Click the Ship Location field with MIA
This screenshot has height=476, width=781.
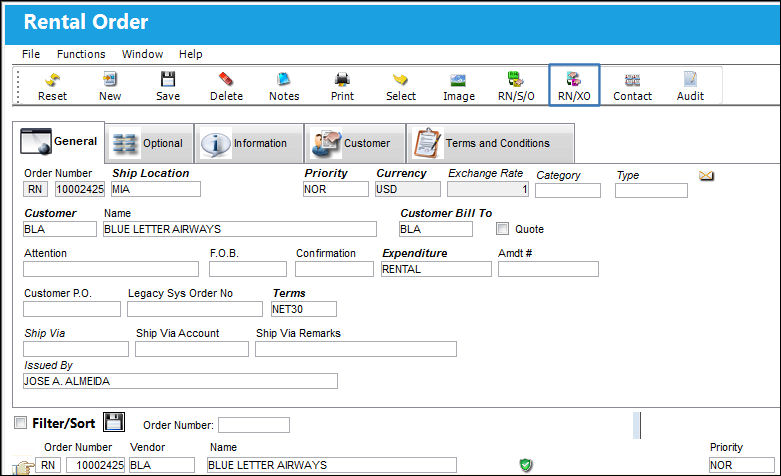click(156, 189)
